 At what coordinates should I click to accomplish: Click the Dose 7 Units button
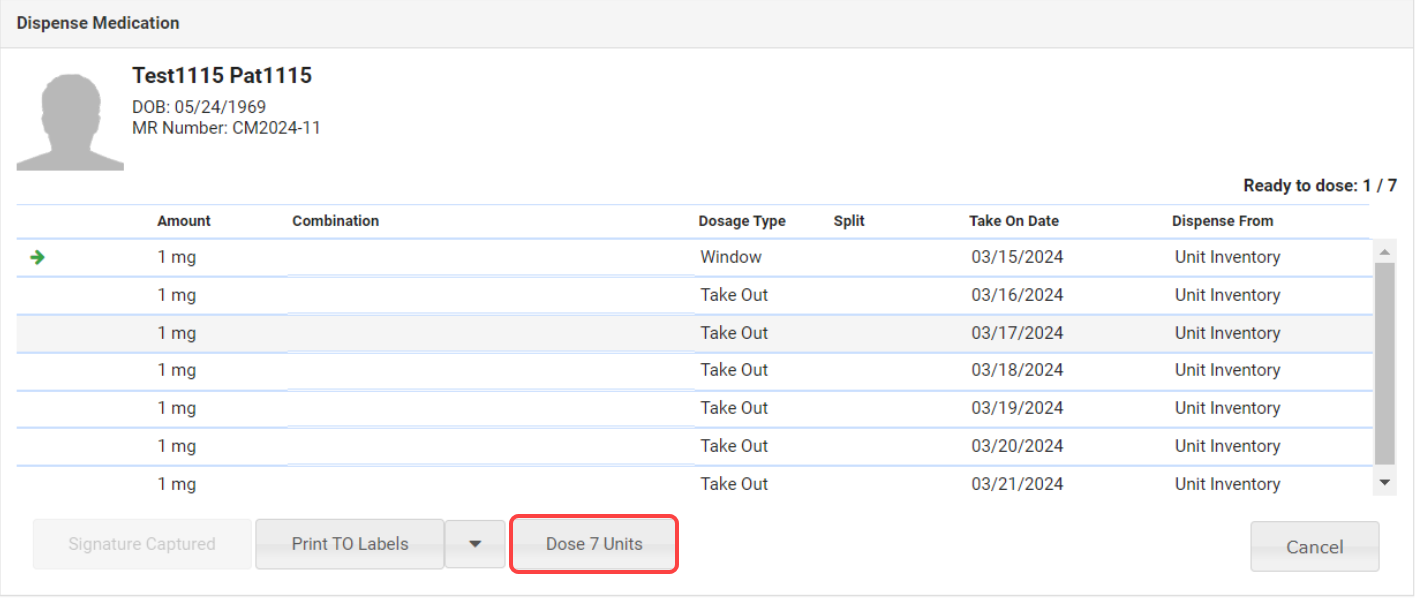pos(594,544)
